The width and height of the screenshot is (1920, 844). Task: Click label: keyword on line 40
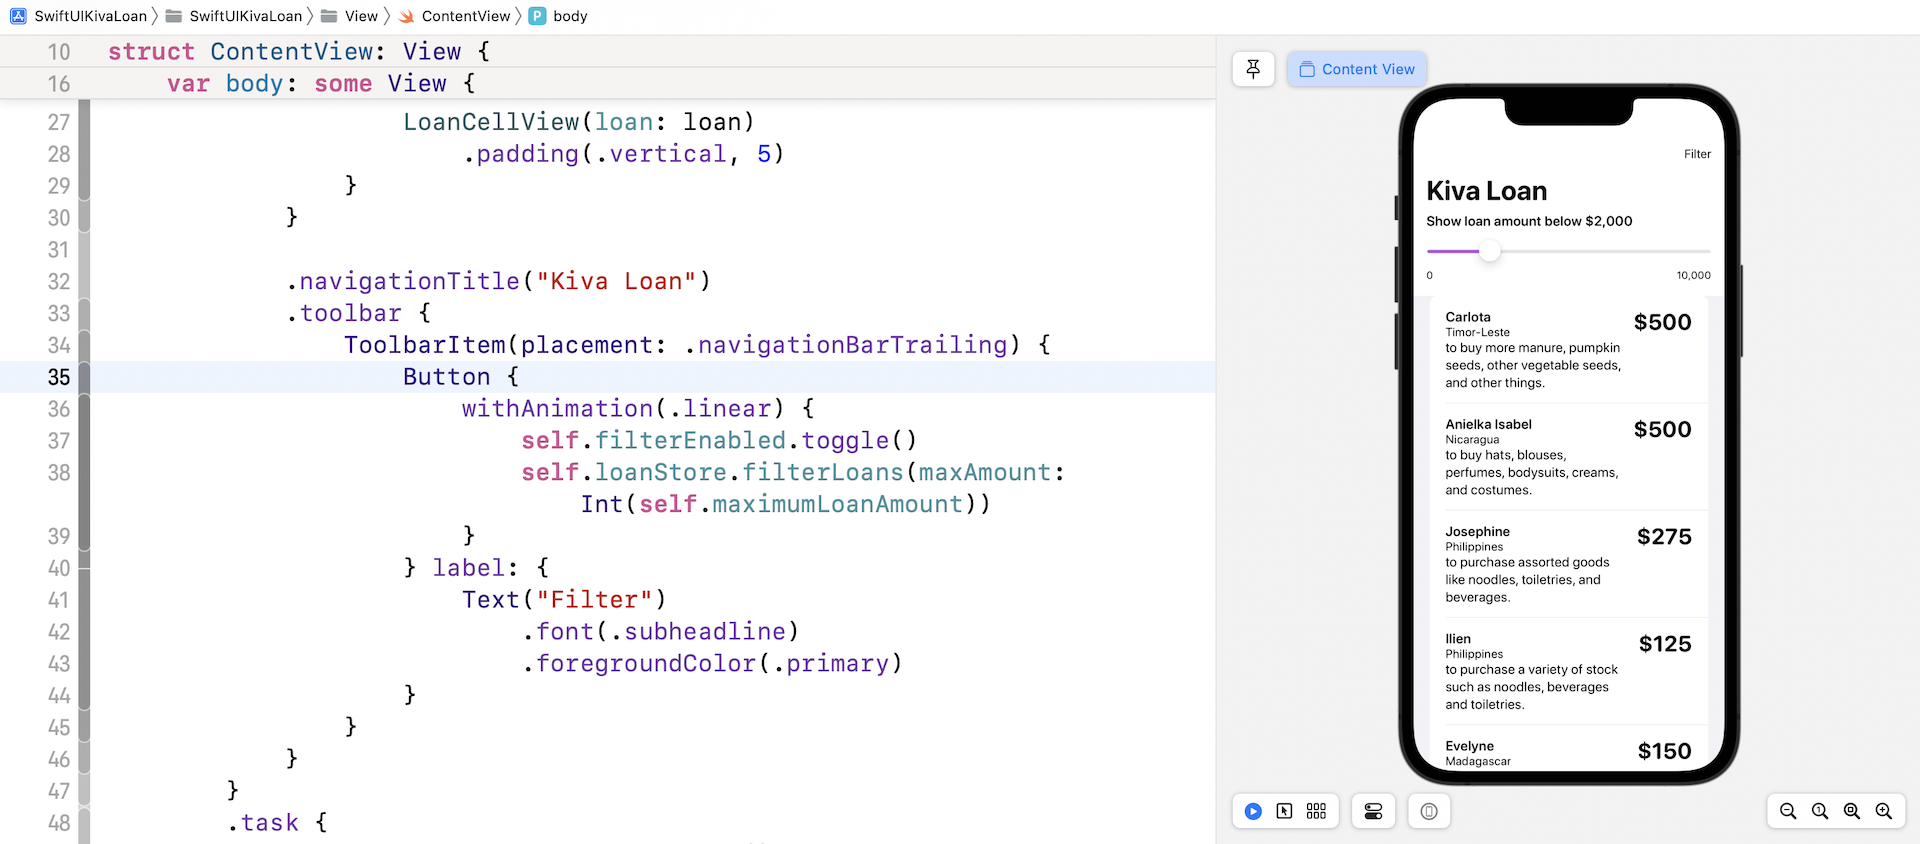(475, 568)
